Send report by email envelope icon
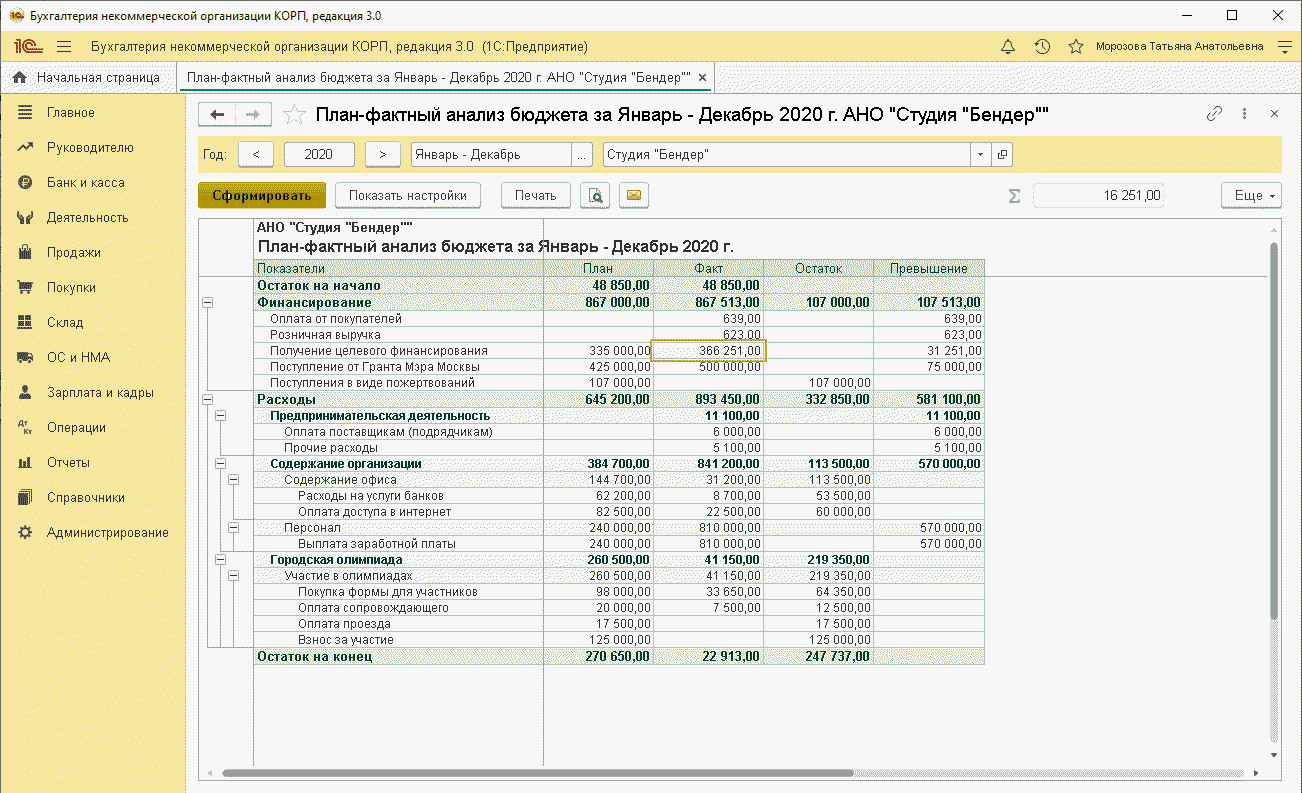 [633, 196]
